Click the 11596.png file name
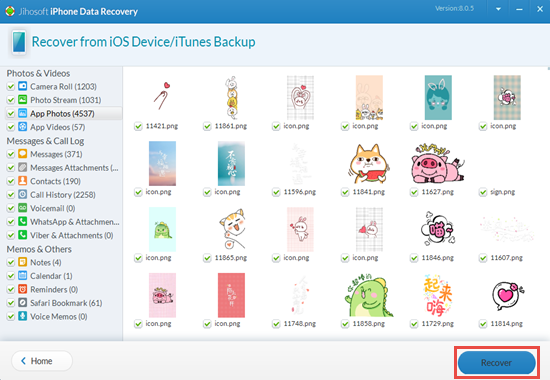The width and height of the screenshot is (550, 380). [300, 192]
